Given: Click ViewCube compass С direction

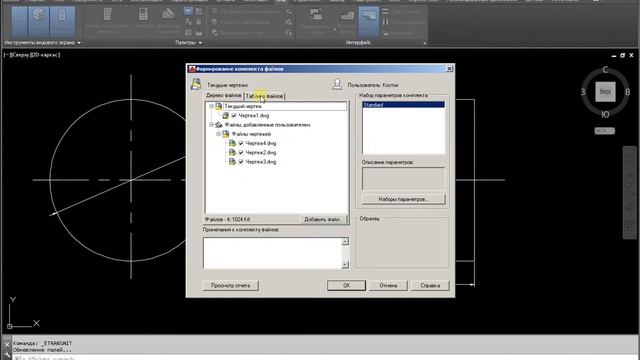Looking at the screenshot, I should (605, 70).
